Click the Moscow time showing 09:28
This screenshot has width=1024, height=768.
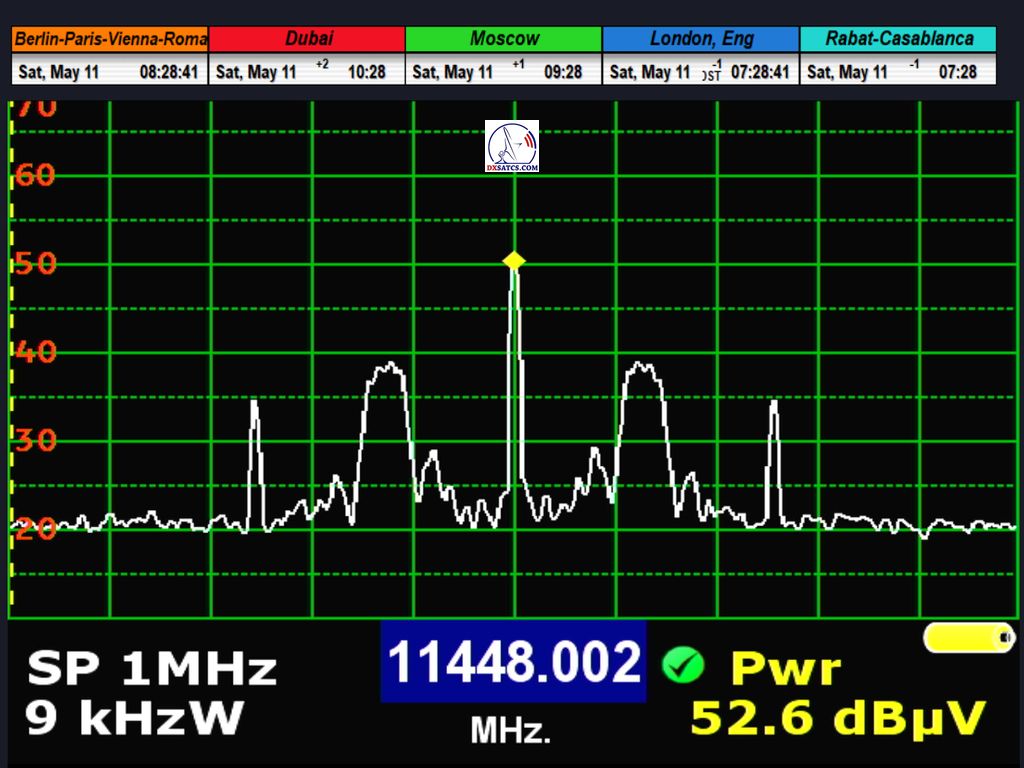tap(562, 72)
